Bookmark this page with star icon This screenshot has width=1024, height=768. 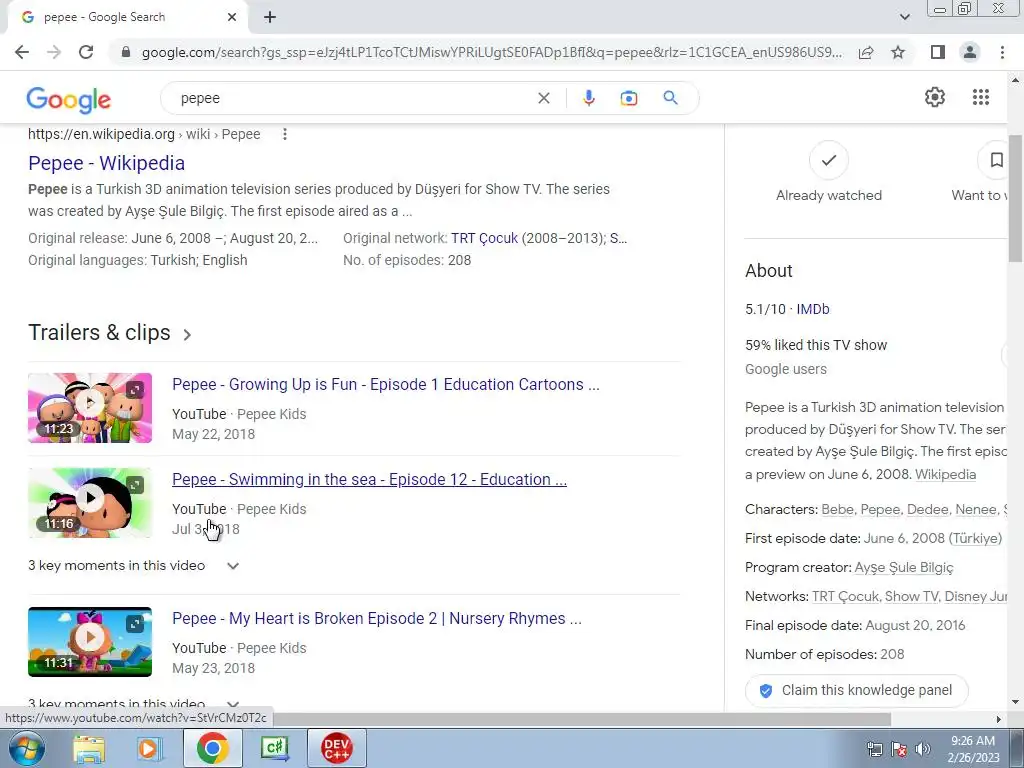point(898,52)
